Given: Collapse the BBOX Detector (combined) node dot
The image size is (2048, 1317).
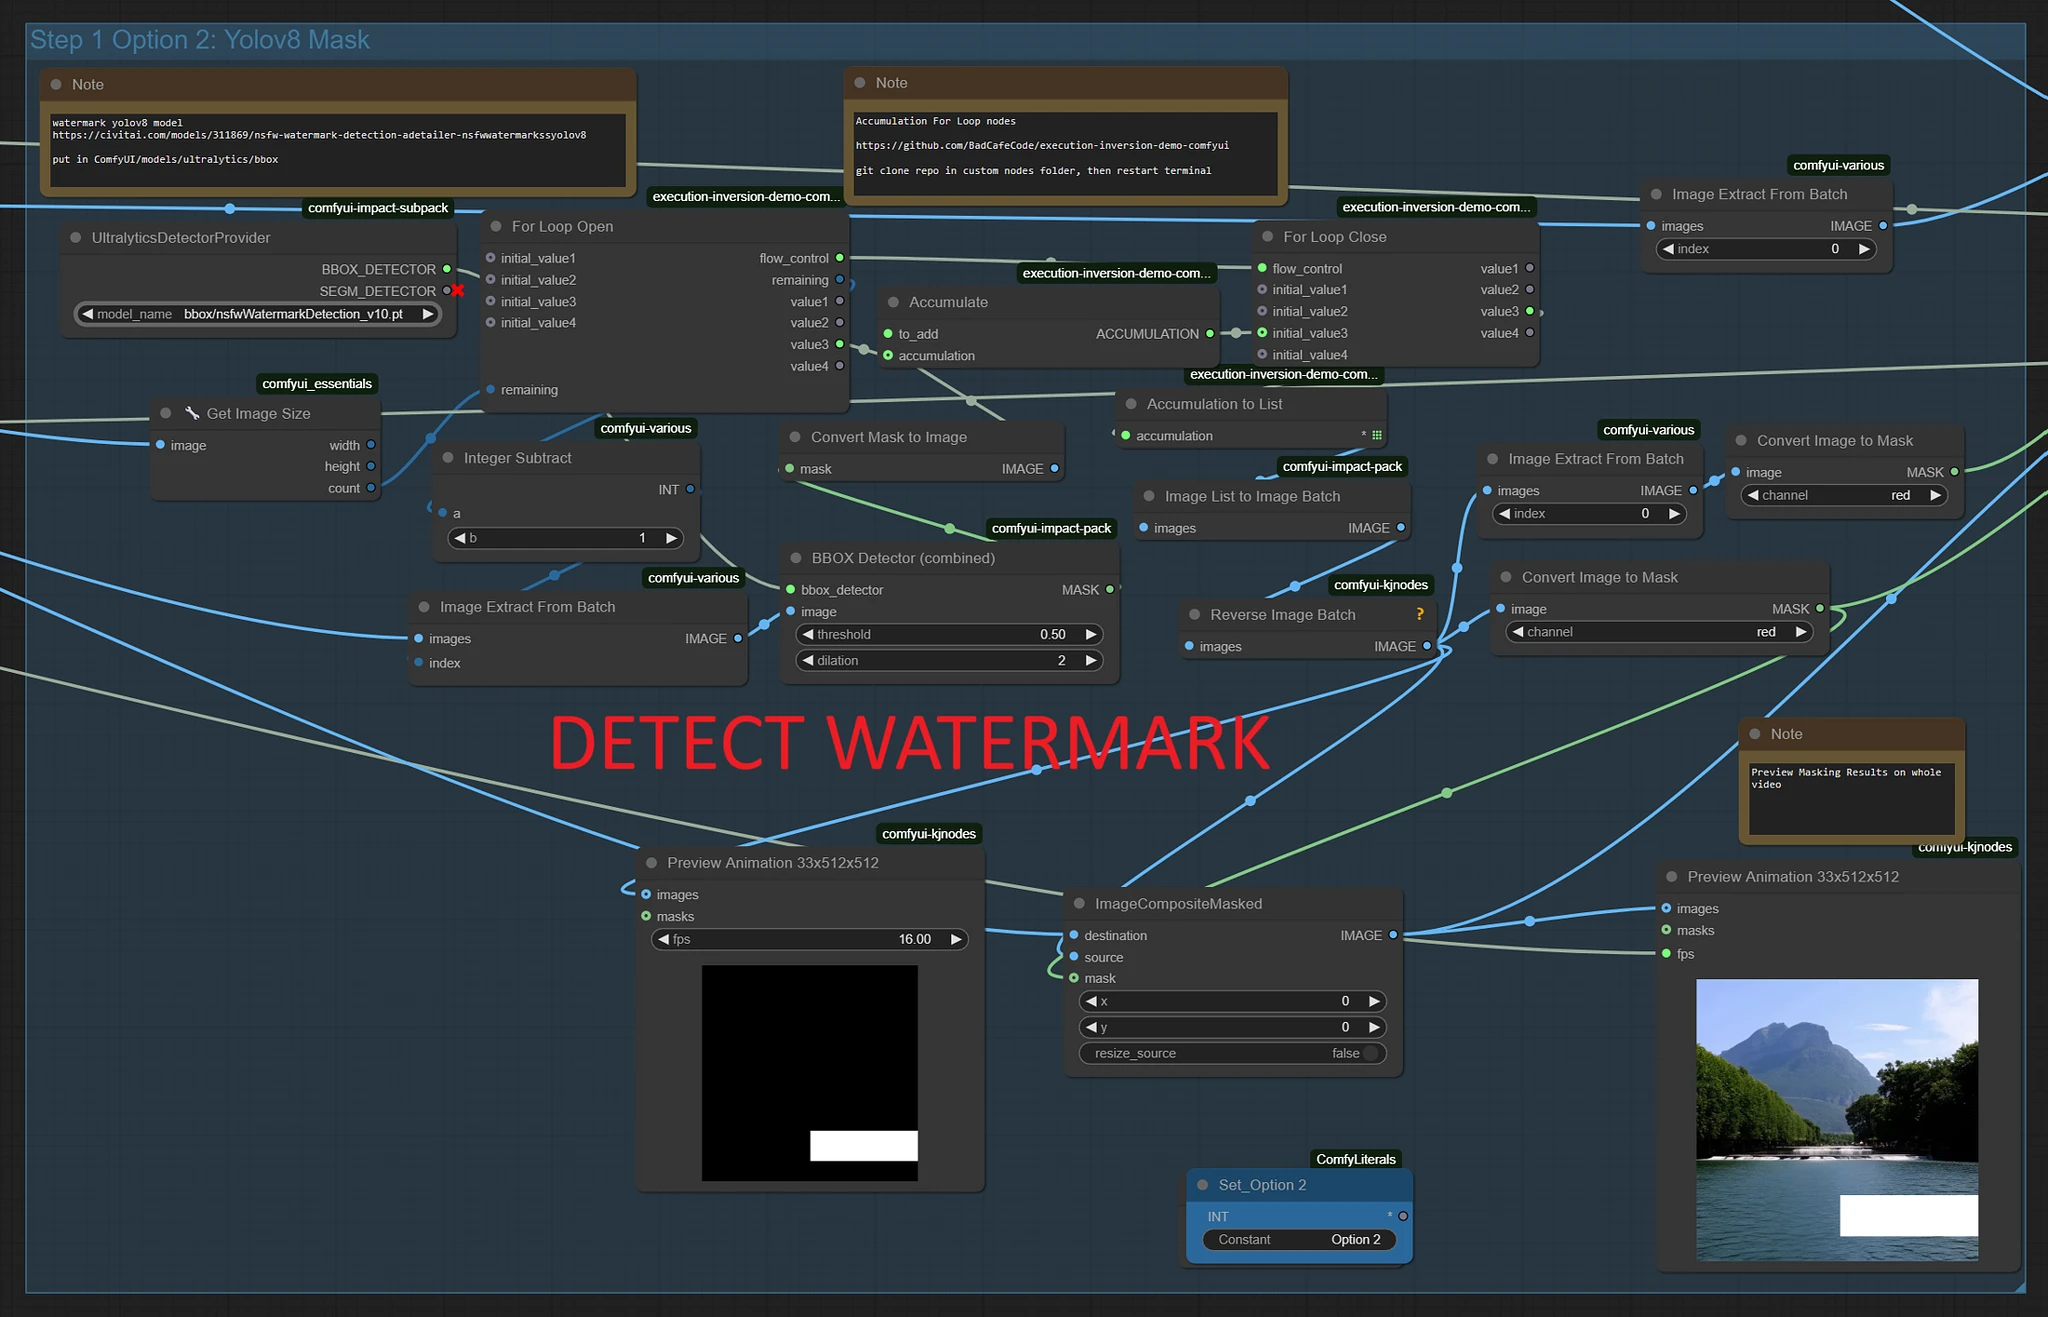Looking at the screenshot, I should pyautogui.click(x=796, y=558).
